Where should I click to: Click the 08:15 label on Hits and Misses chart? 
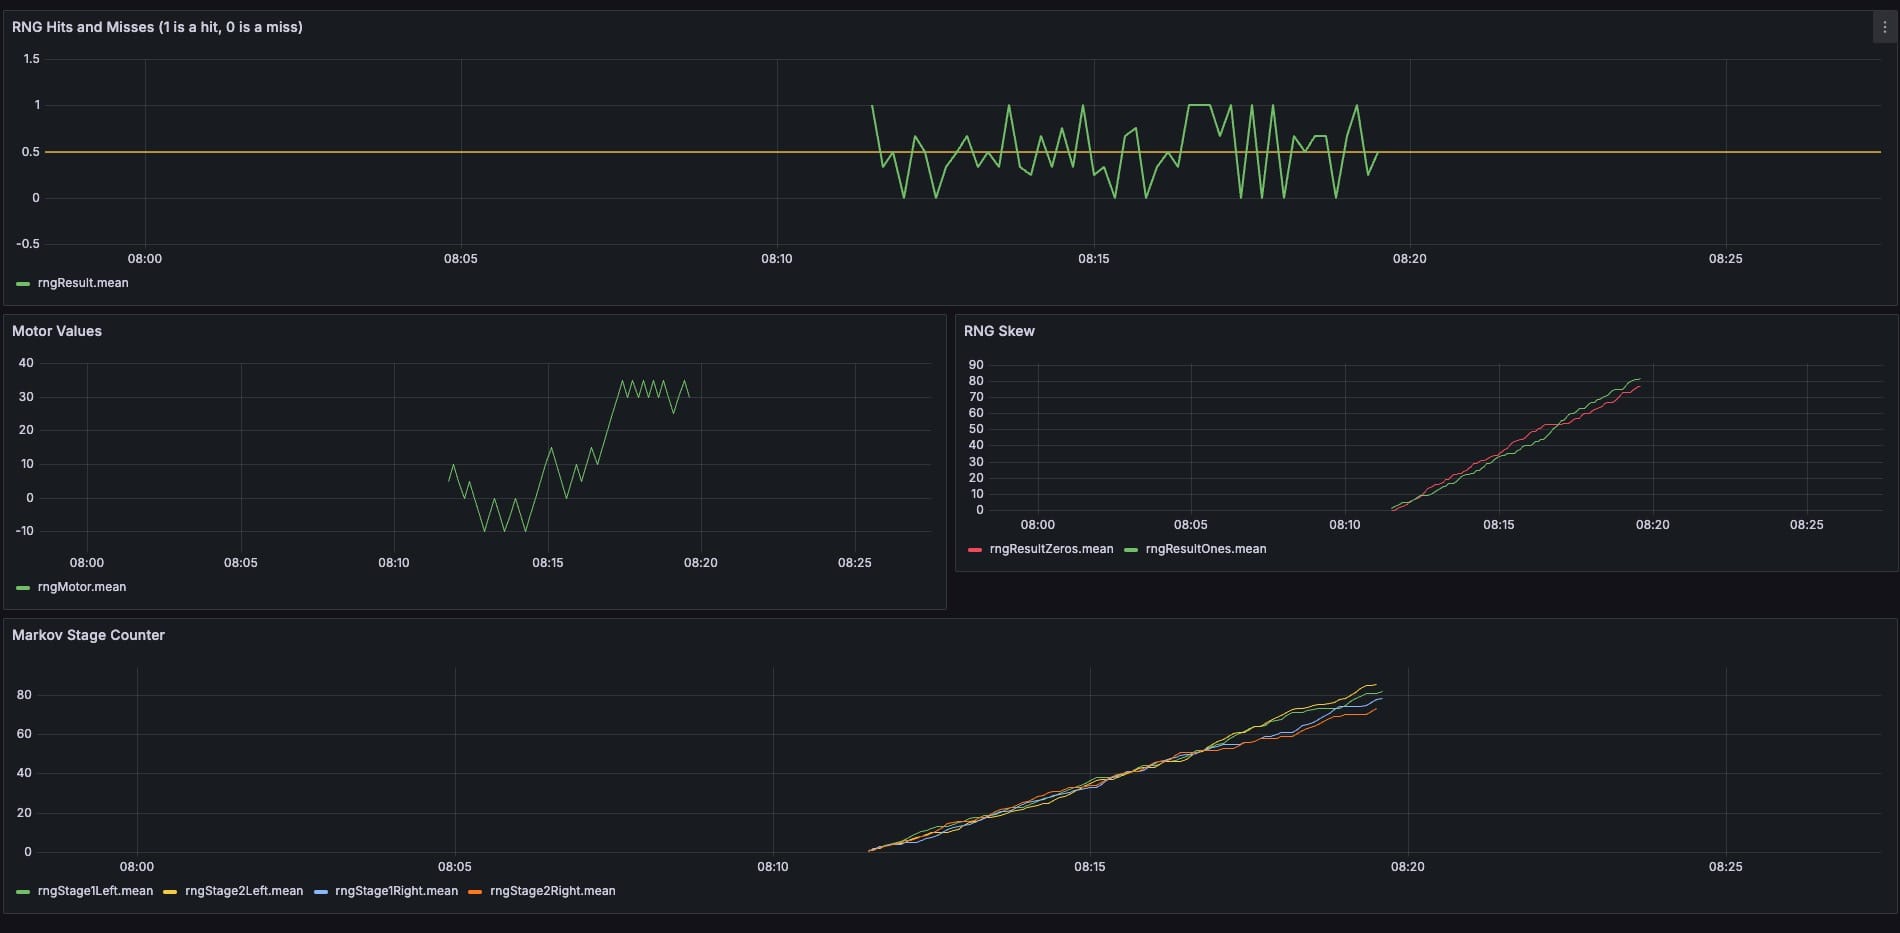[1093, 259]
